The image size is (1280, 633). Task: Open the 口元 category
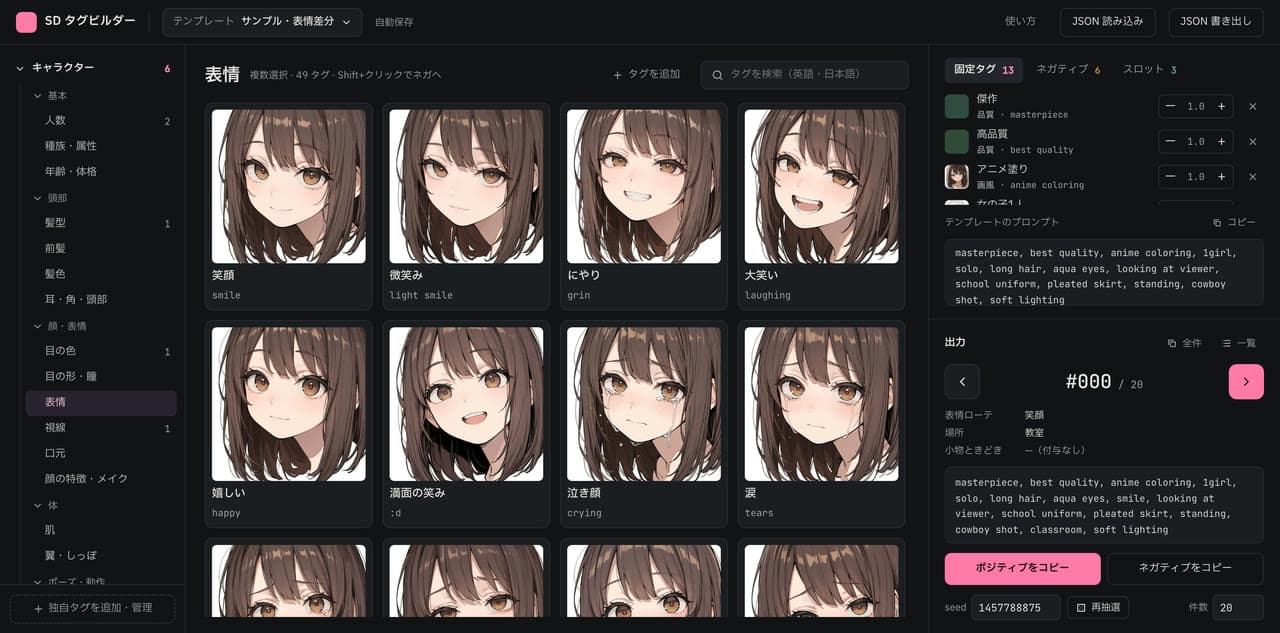tap(101, 454)
